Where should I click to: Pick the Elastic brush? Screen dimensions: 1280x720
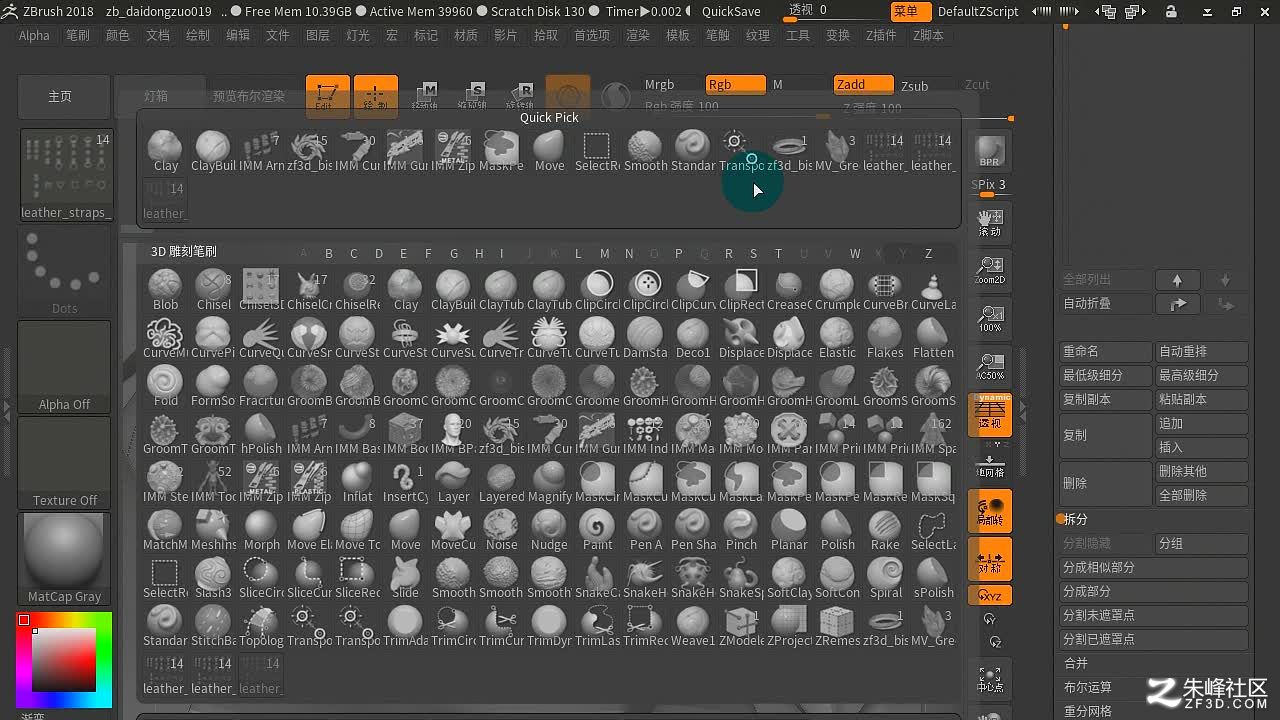click(837, 338)
